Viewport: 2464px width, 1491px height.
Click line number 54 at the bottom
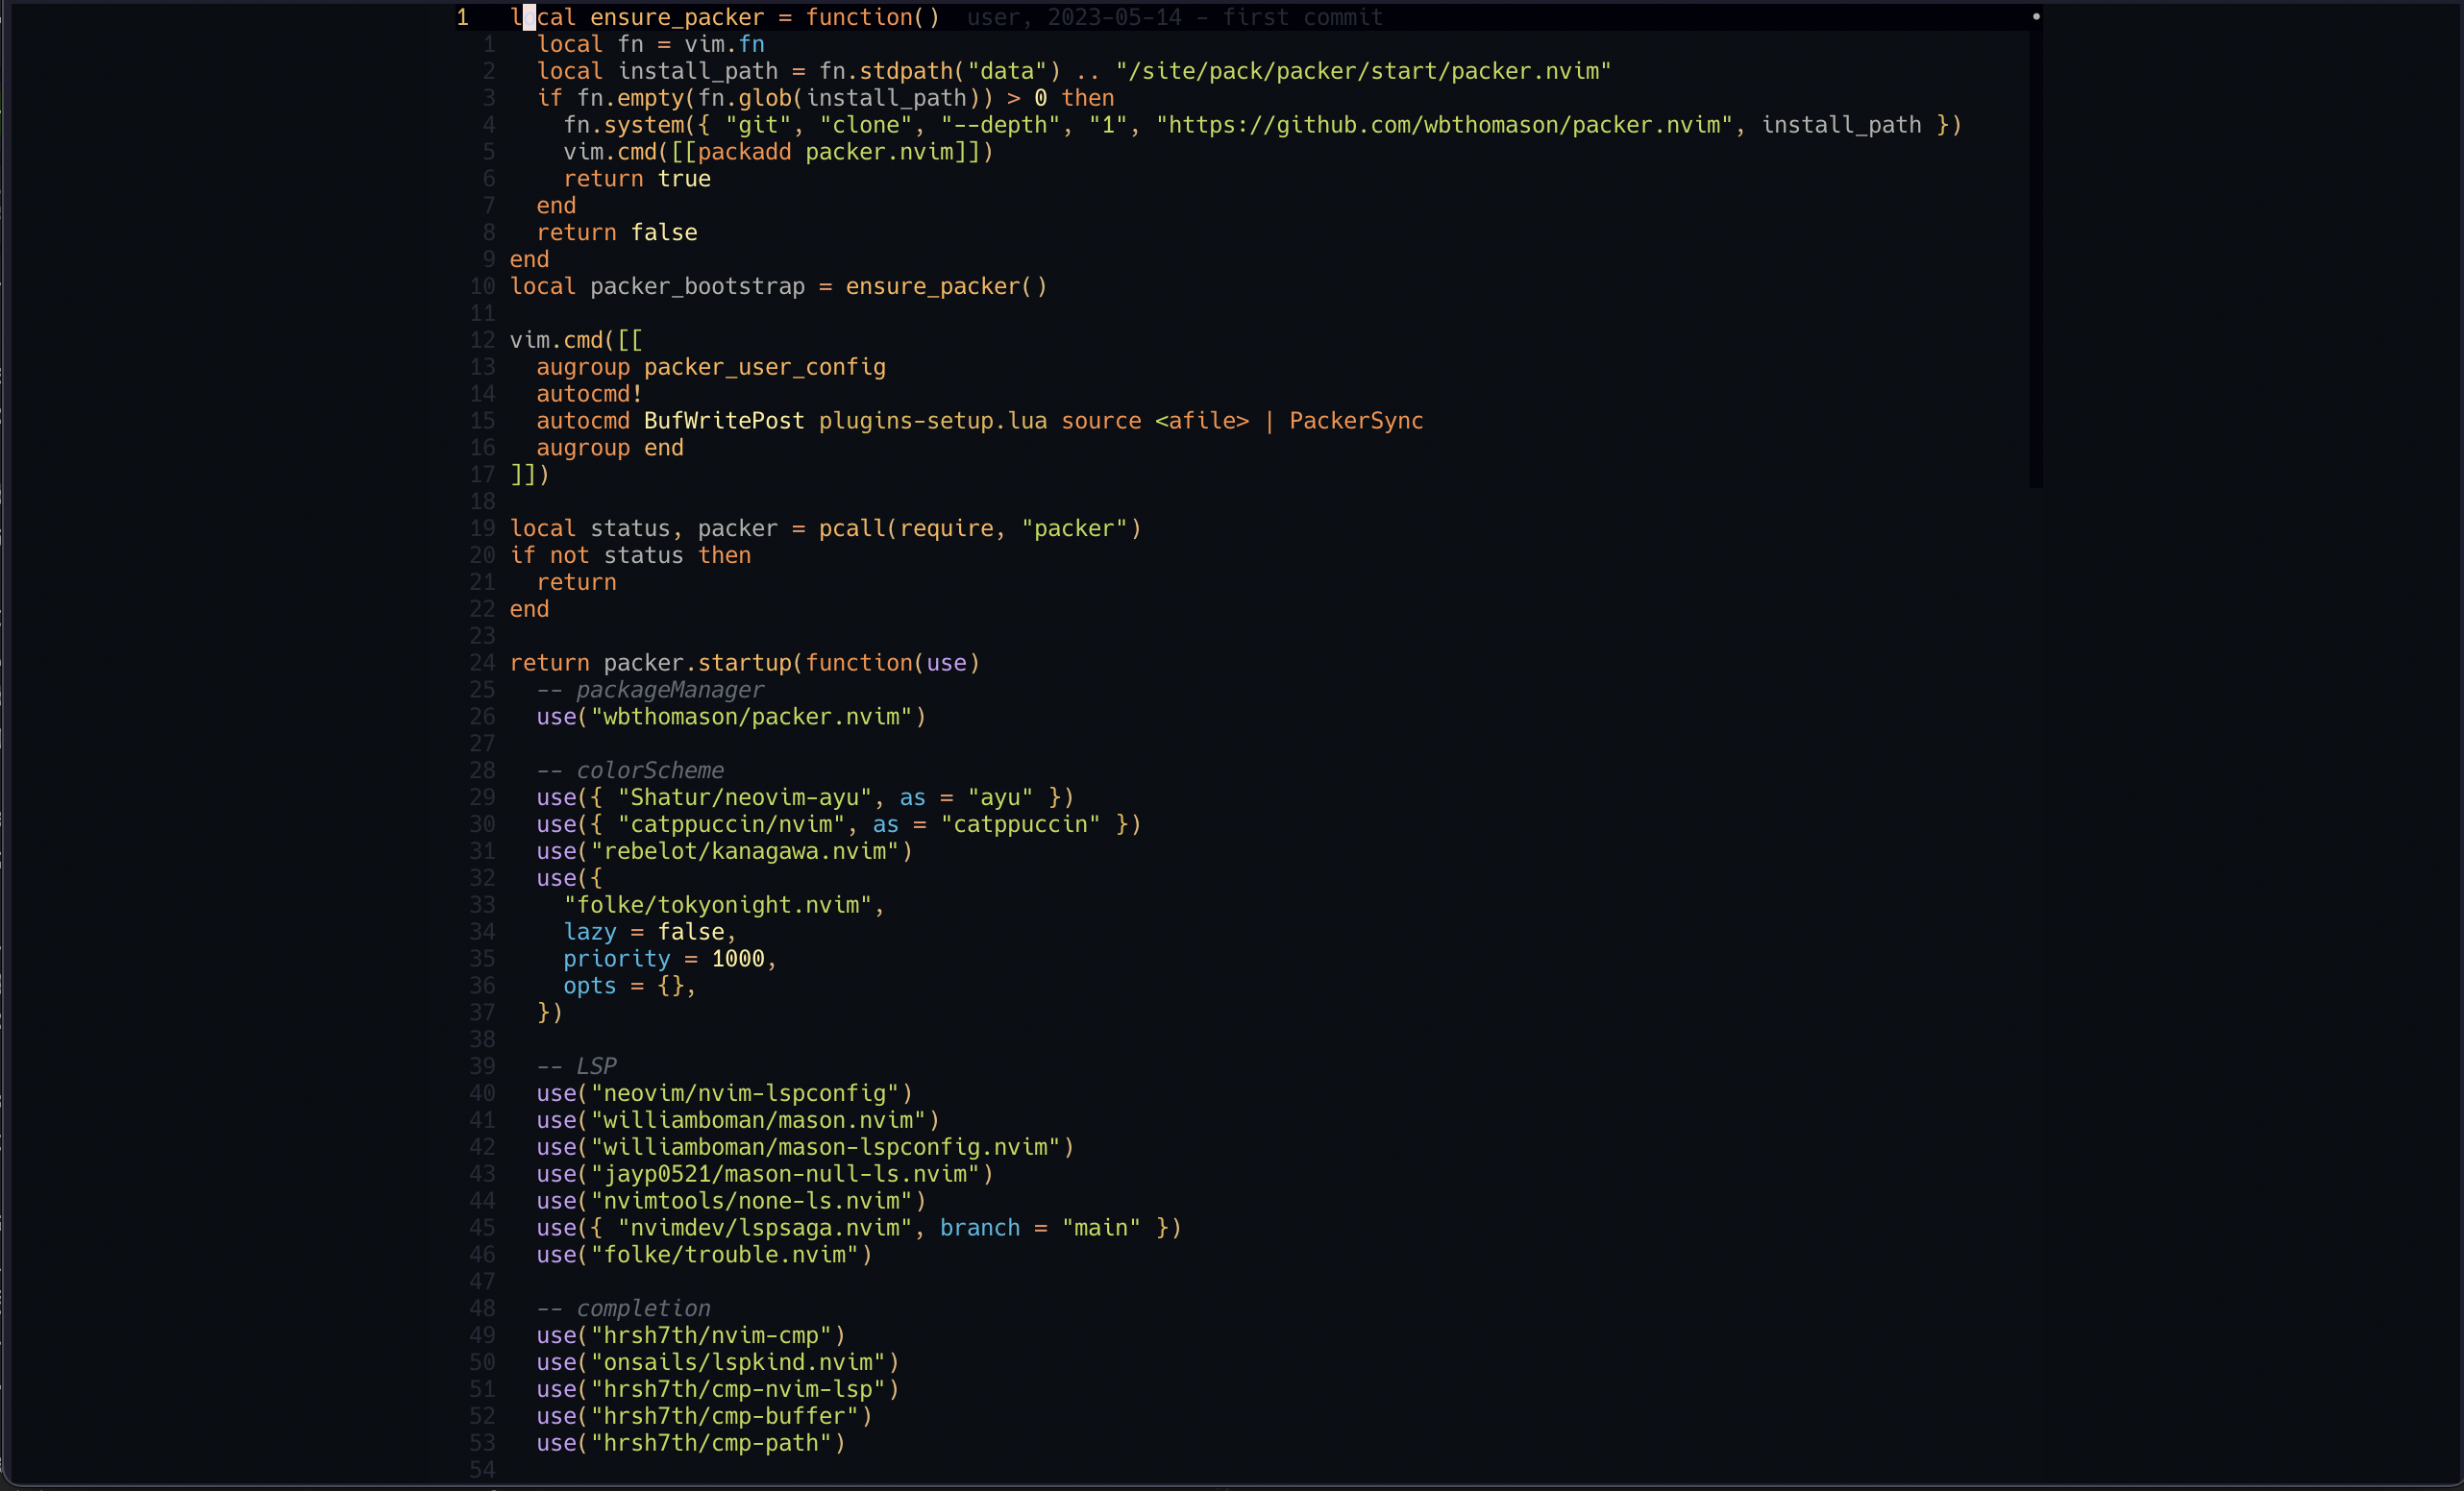coord(482,1470)
